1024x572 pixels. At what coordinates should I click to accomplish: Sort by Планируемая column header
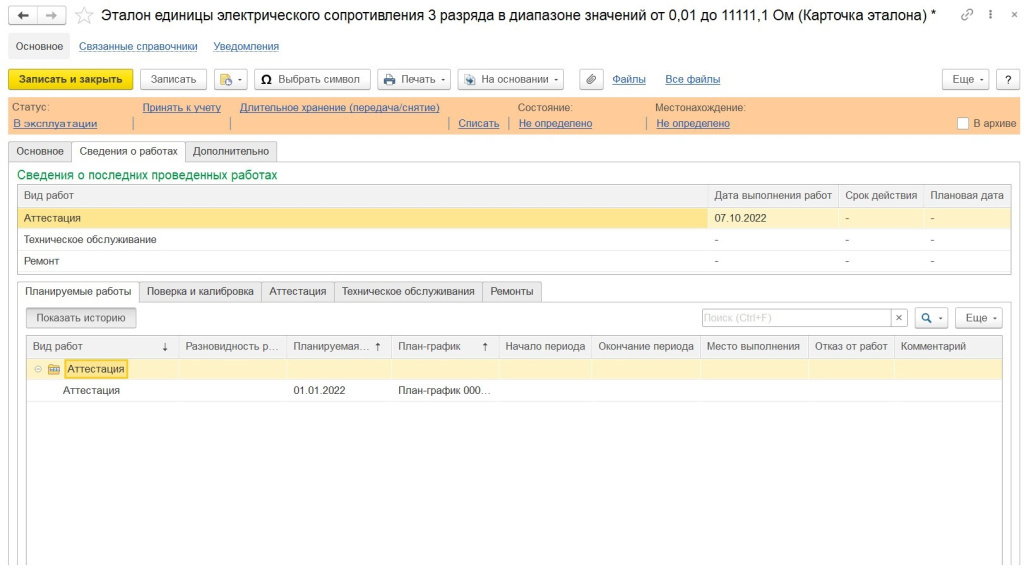point(338,346)
